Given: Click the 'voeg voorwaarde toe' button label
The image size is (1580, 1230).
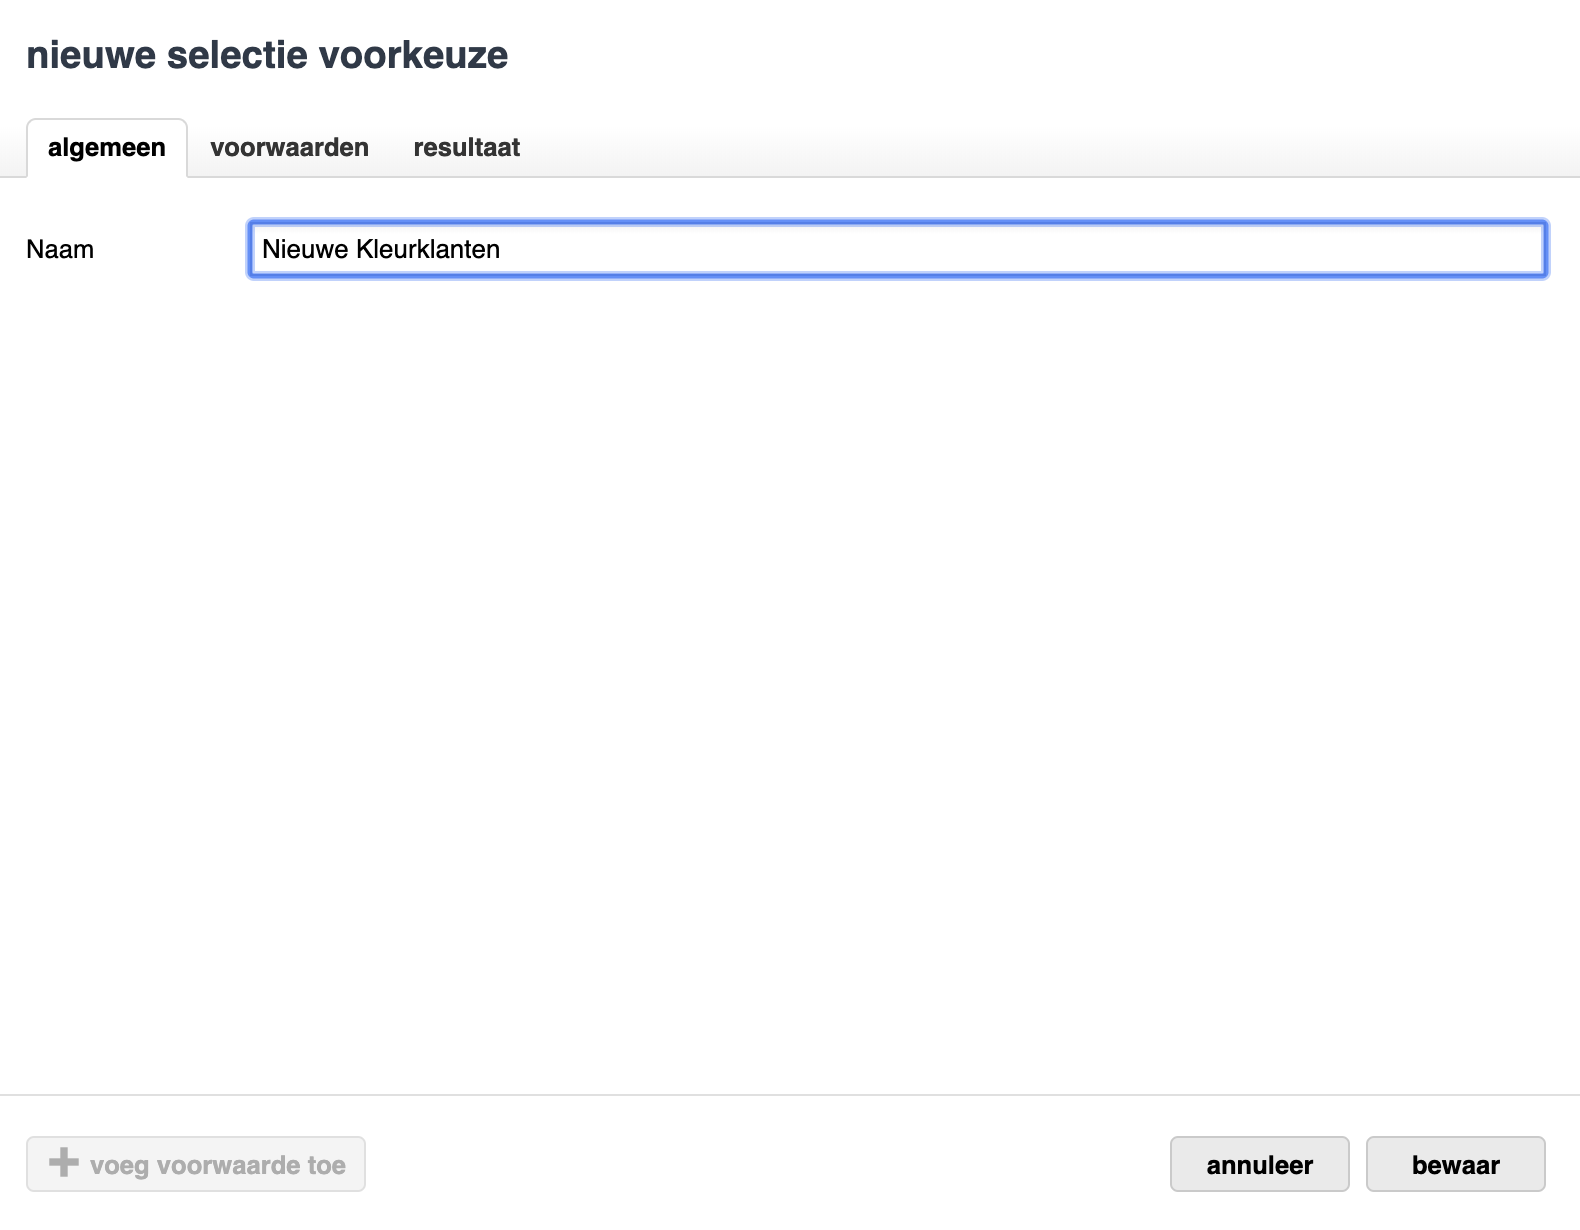Looking at the screenshot, I should coord(217,1165).
